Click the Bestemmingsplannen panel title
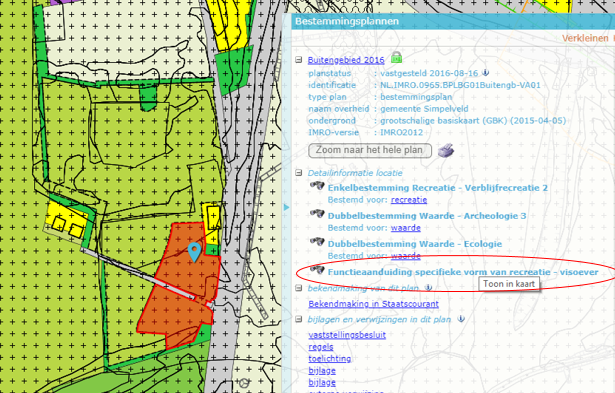615x393 pixels. (x=347, y=21)
